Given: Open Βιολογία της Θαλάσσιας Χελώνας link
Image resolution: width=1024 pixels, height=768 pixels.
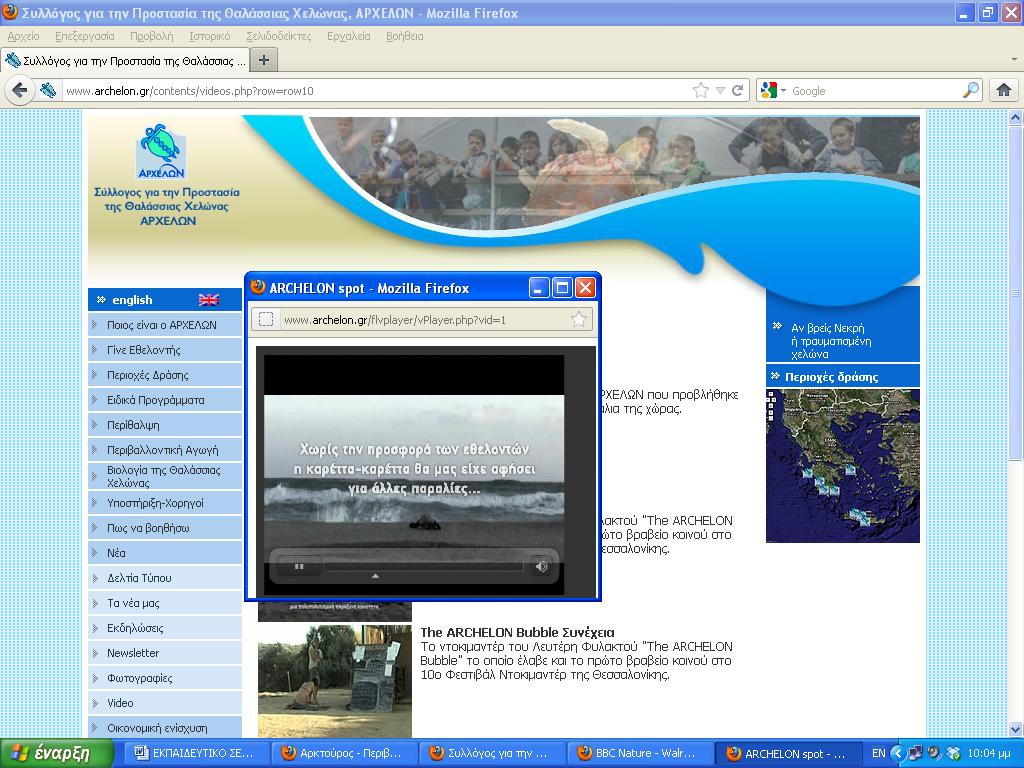Looking at the screenshot, I should pos(165,476).
